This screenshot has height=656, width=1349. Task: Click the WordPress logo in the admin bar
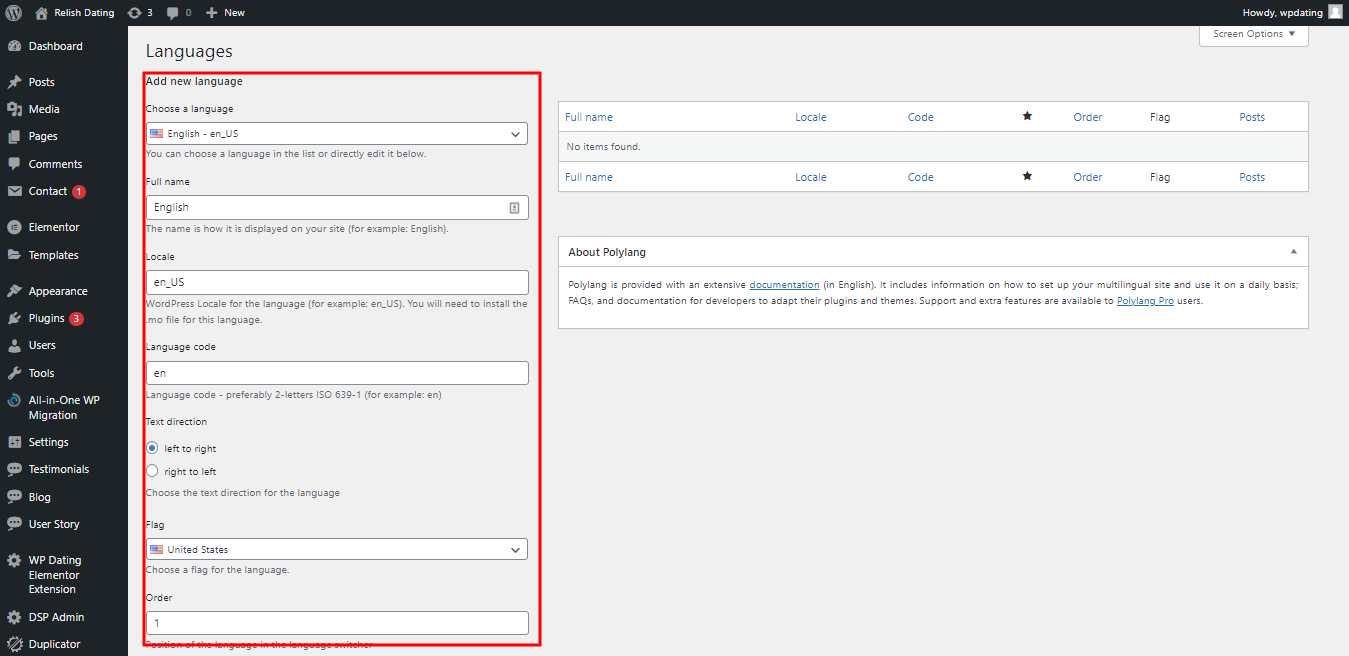click(14, 12)
